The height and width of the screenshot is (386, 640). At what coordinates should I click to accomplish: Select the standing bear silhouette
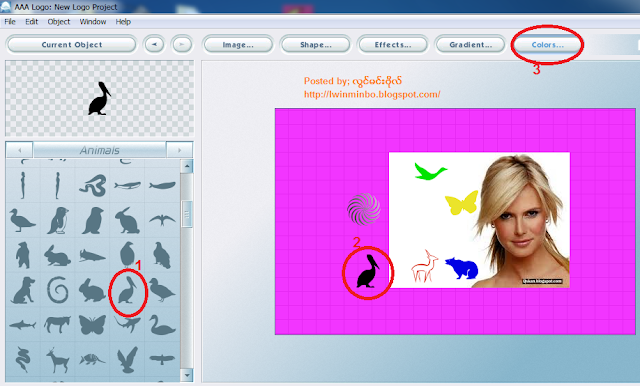click(22, 255)
